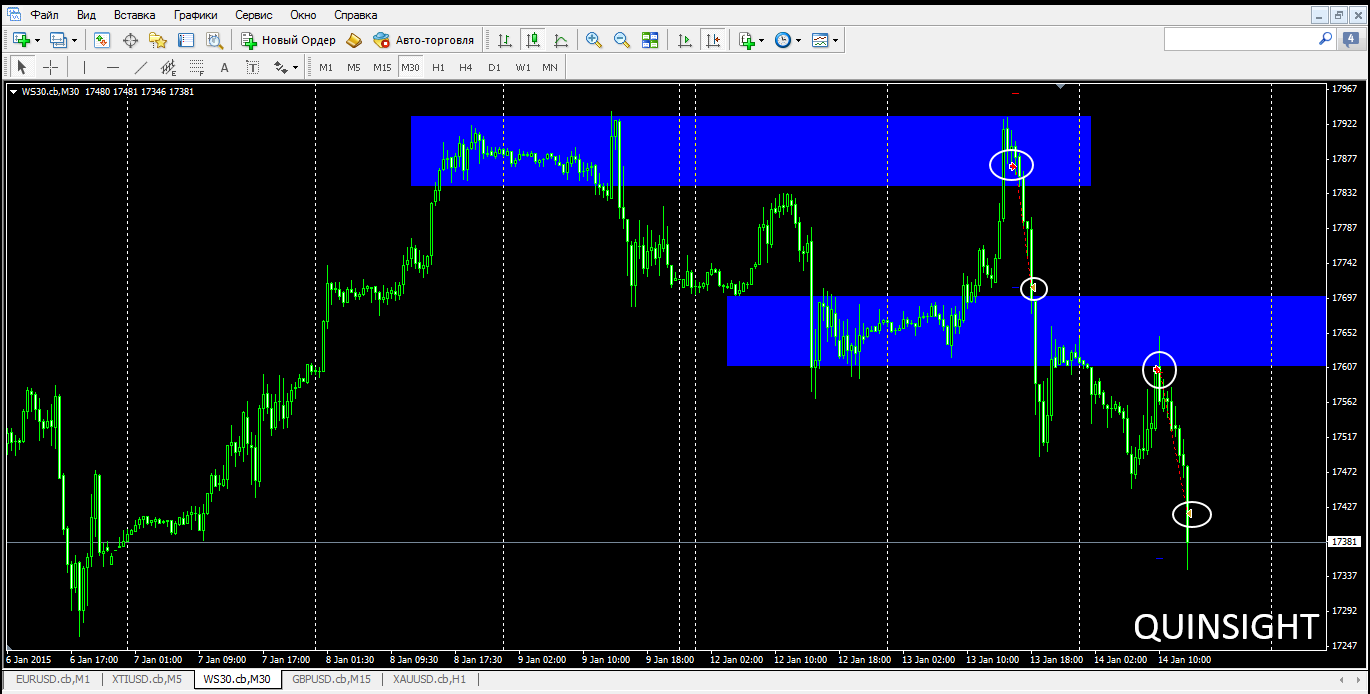Open the MetaEditor book icon
The height and width of the screenshot is (694, 1370).
point(354,40)
